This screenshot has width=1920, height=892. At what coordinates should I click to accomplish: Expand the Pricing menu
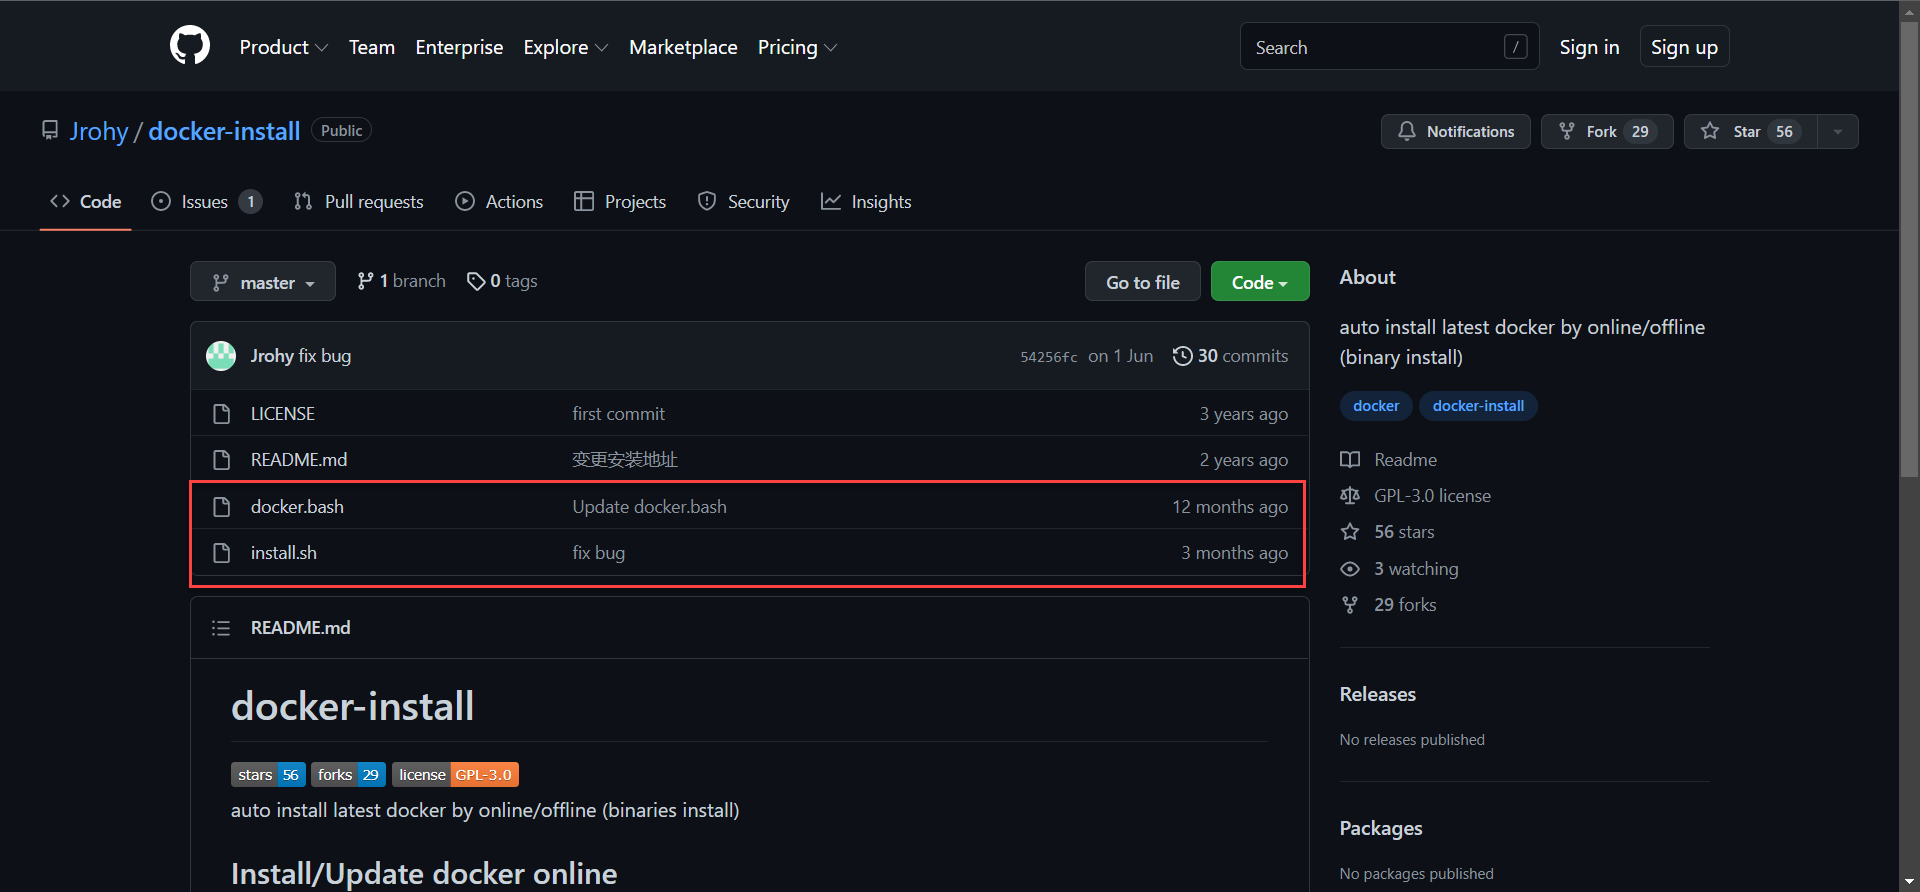click(797, 47)
